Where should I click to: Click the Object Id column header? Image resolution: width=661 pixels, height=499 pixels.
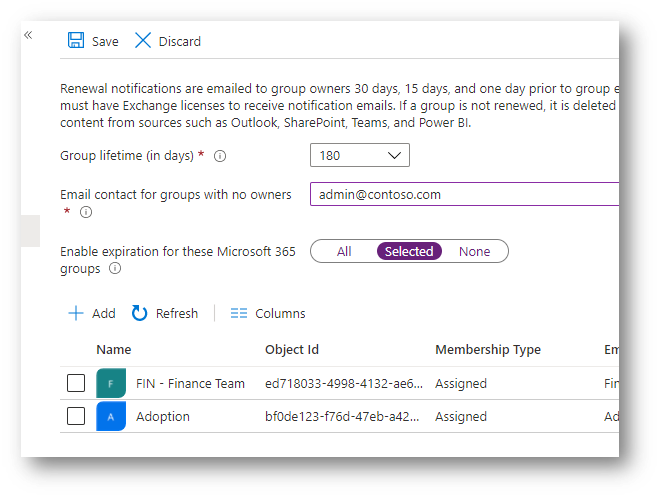[292, 349]
